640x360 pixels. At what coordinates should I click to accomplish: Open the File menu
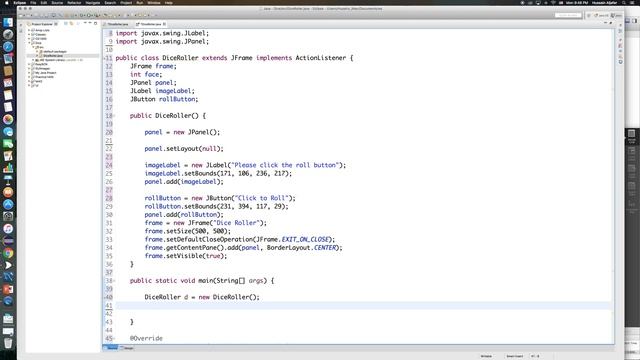point(33,3)
